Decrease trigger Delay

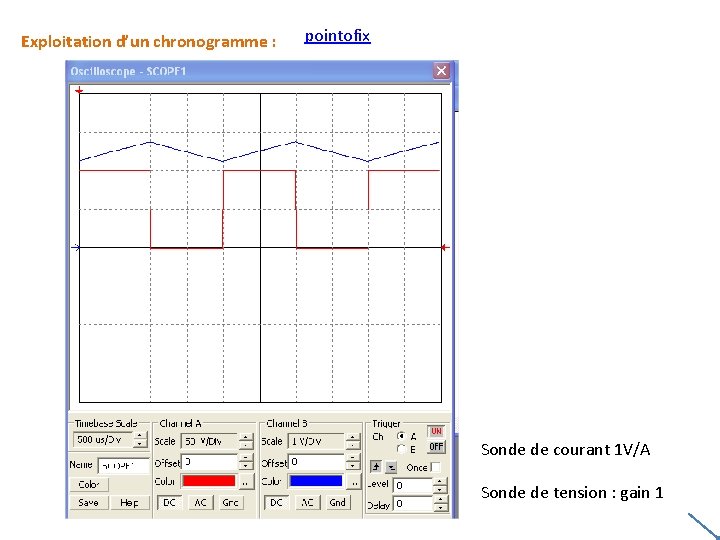[x=440, y=507]
